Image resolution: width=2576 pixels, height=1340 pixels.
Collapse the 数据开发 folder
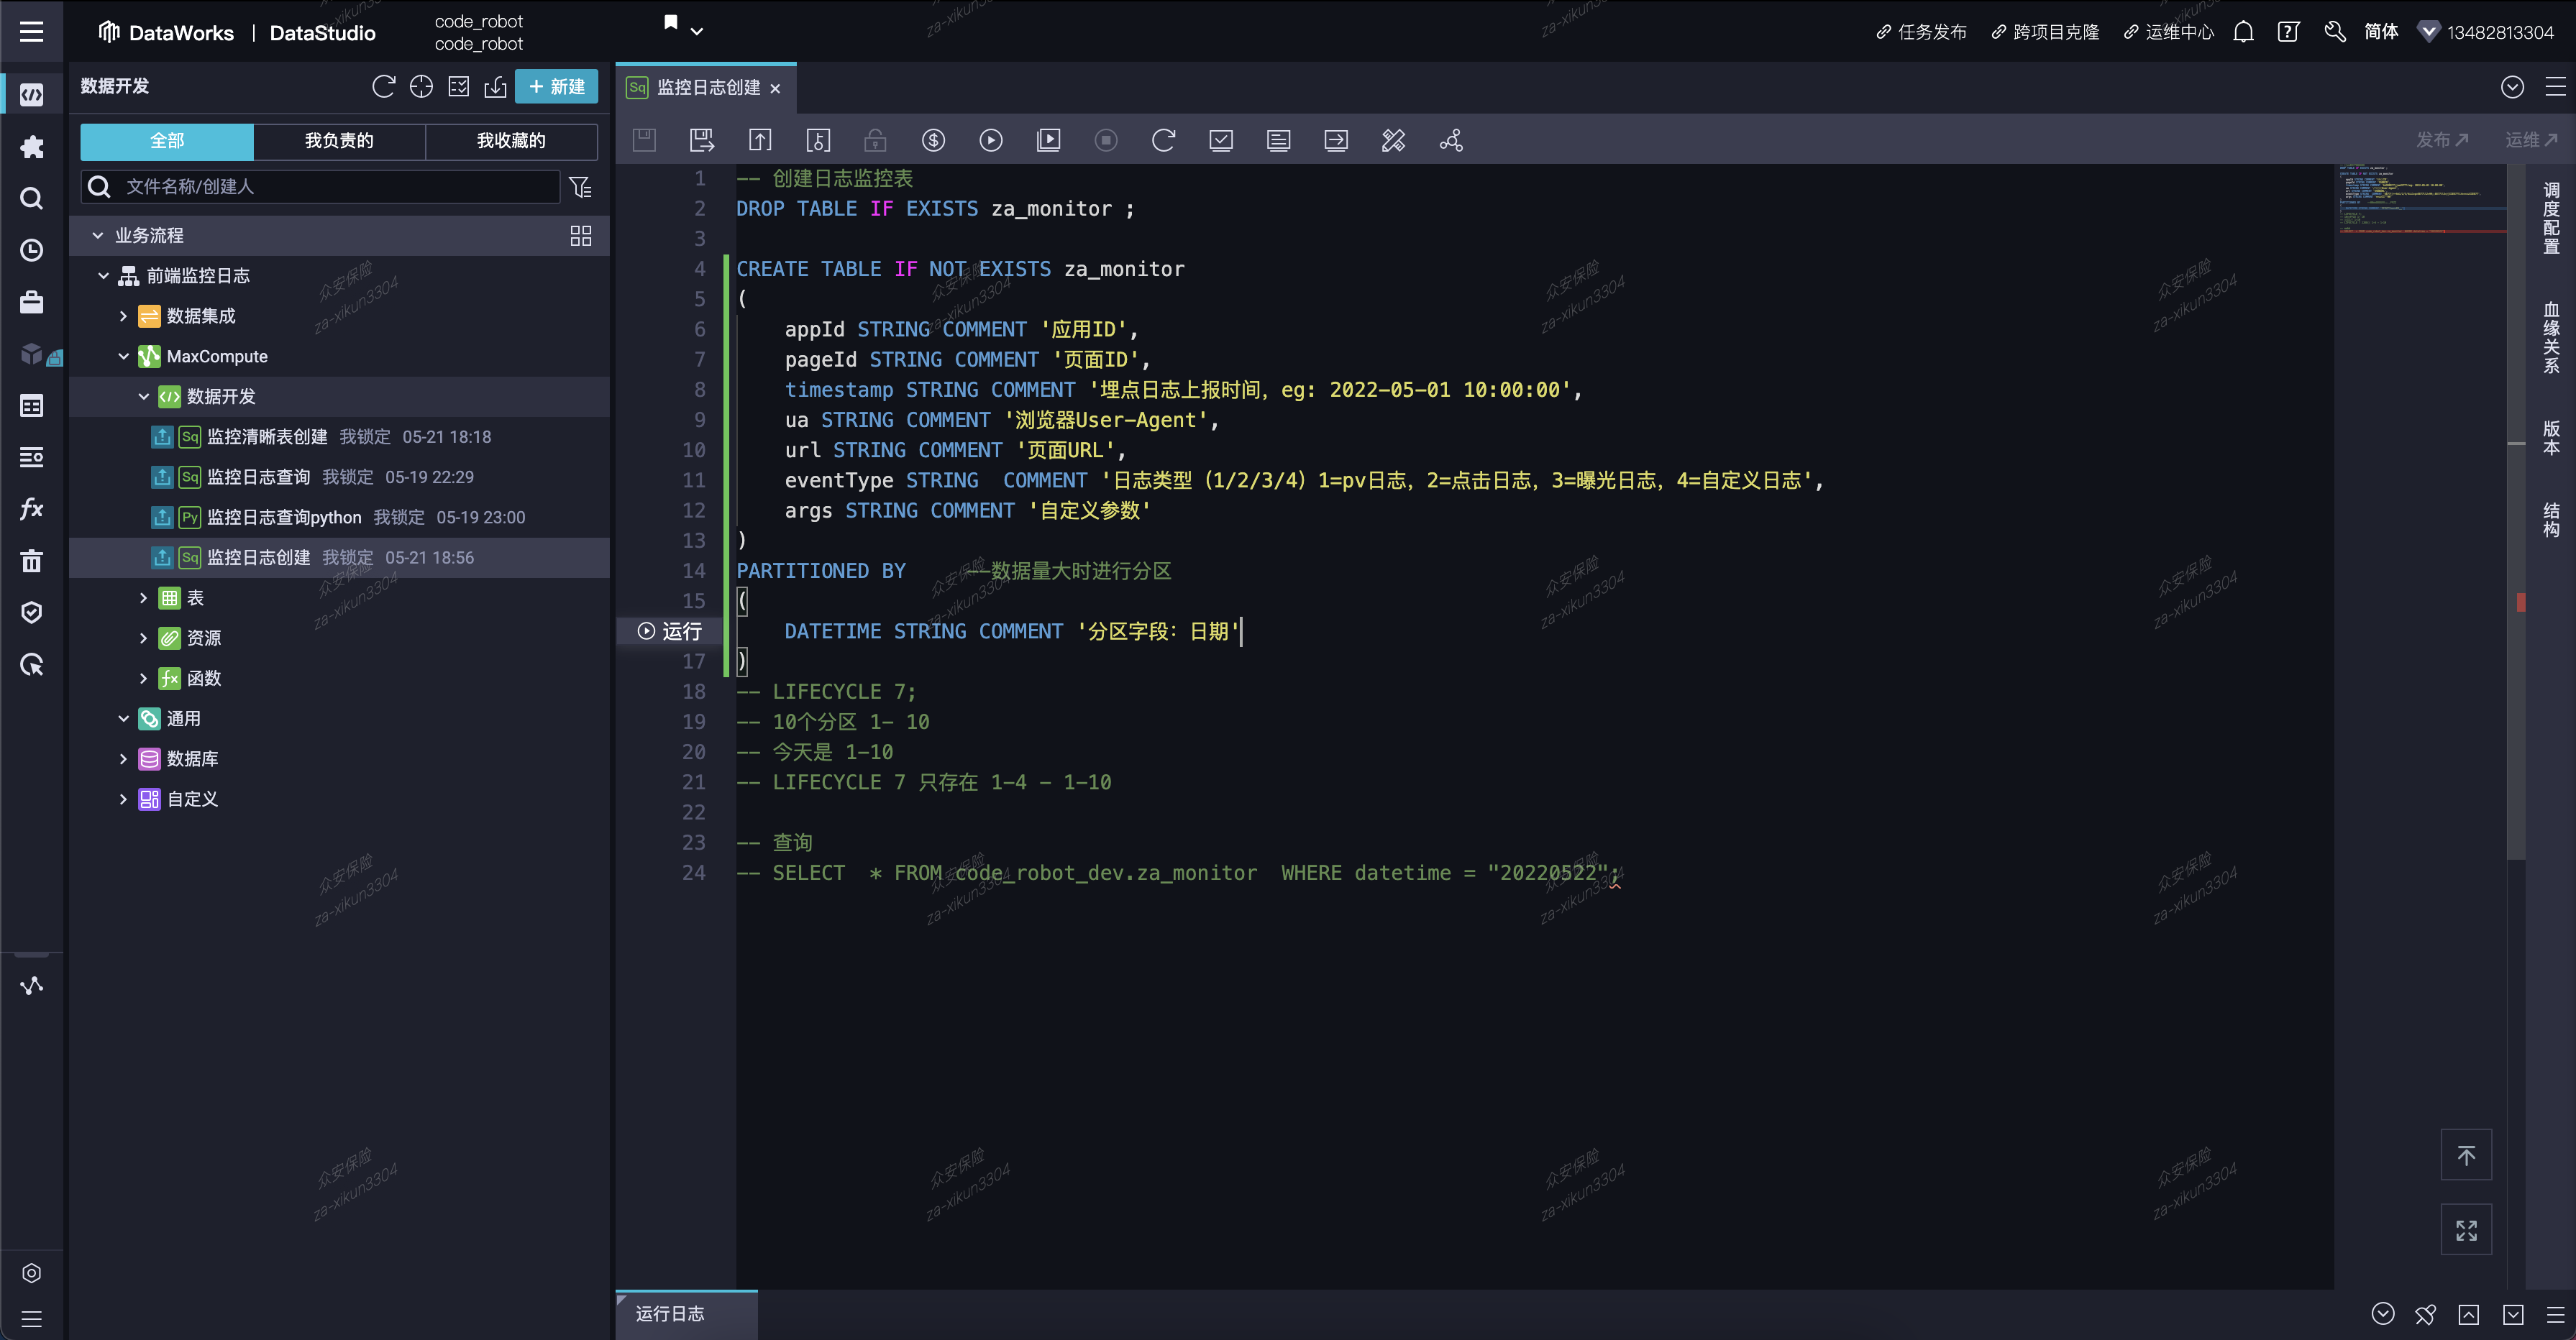144,397
